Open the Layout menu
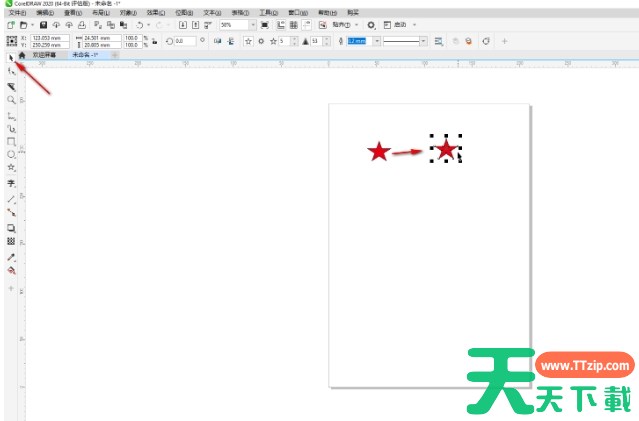The image size is (639, 421). point(100,13)
